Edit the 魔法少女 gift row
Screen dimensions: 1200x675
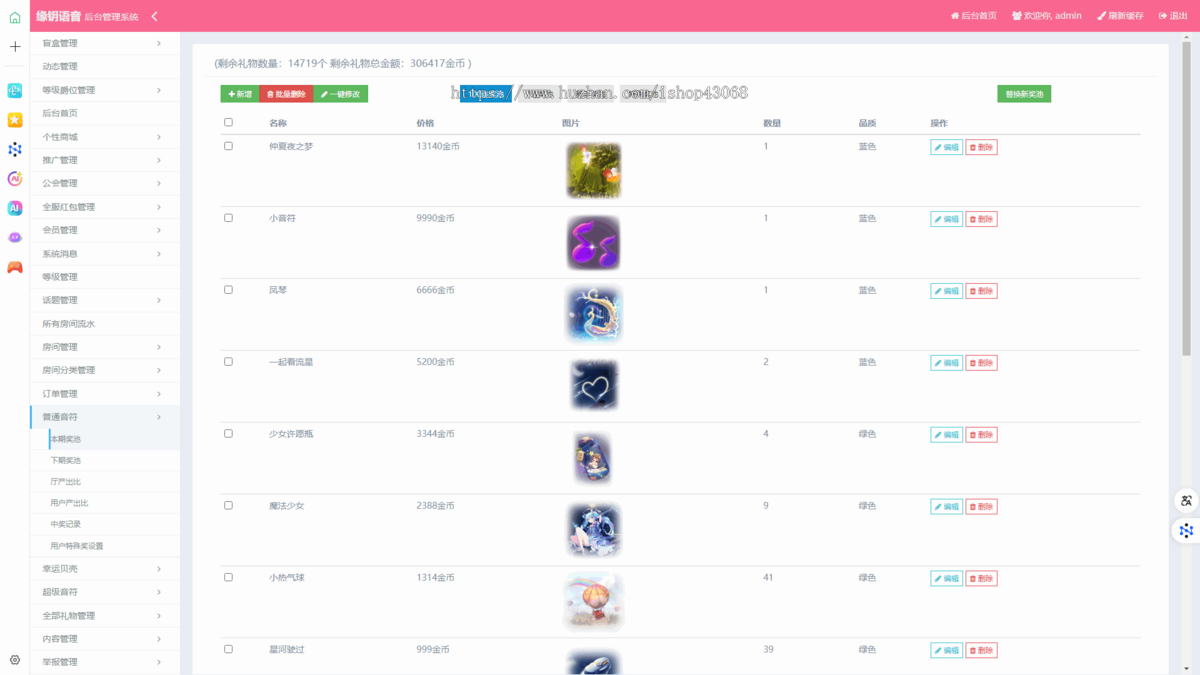[946, 507]
